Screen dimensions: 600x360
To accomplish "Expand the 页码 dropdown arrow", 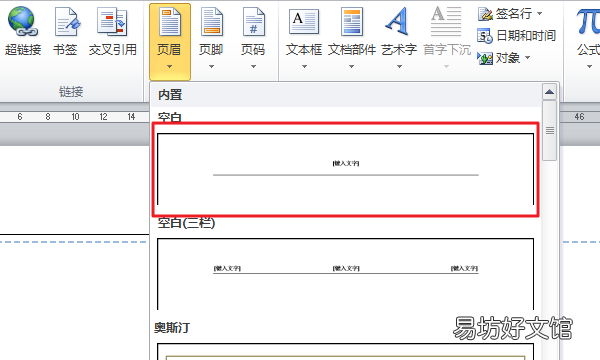I will (253, 67).
